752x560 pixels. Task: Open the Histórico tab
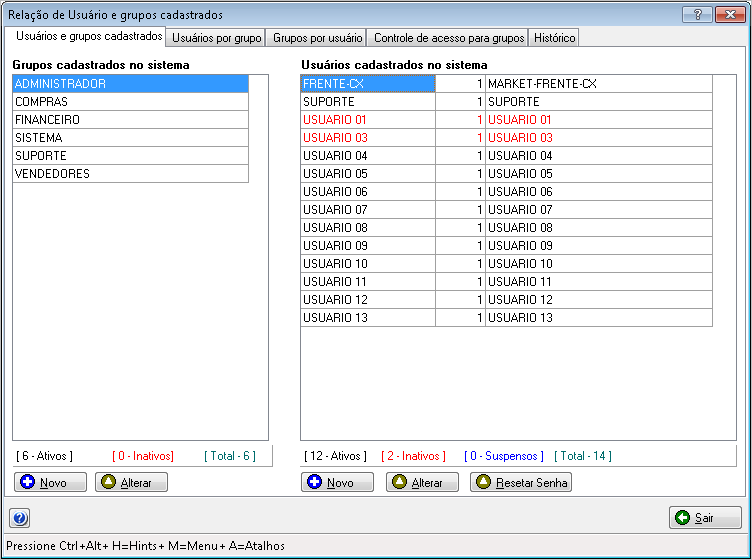coord(554,38)
